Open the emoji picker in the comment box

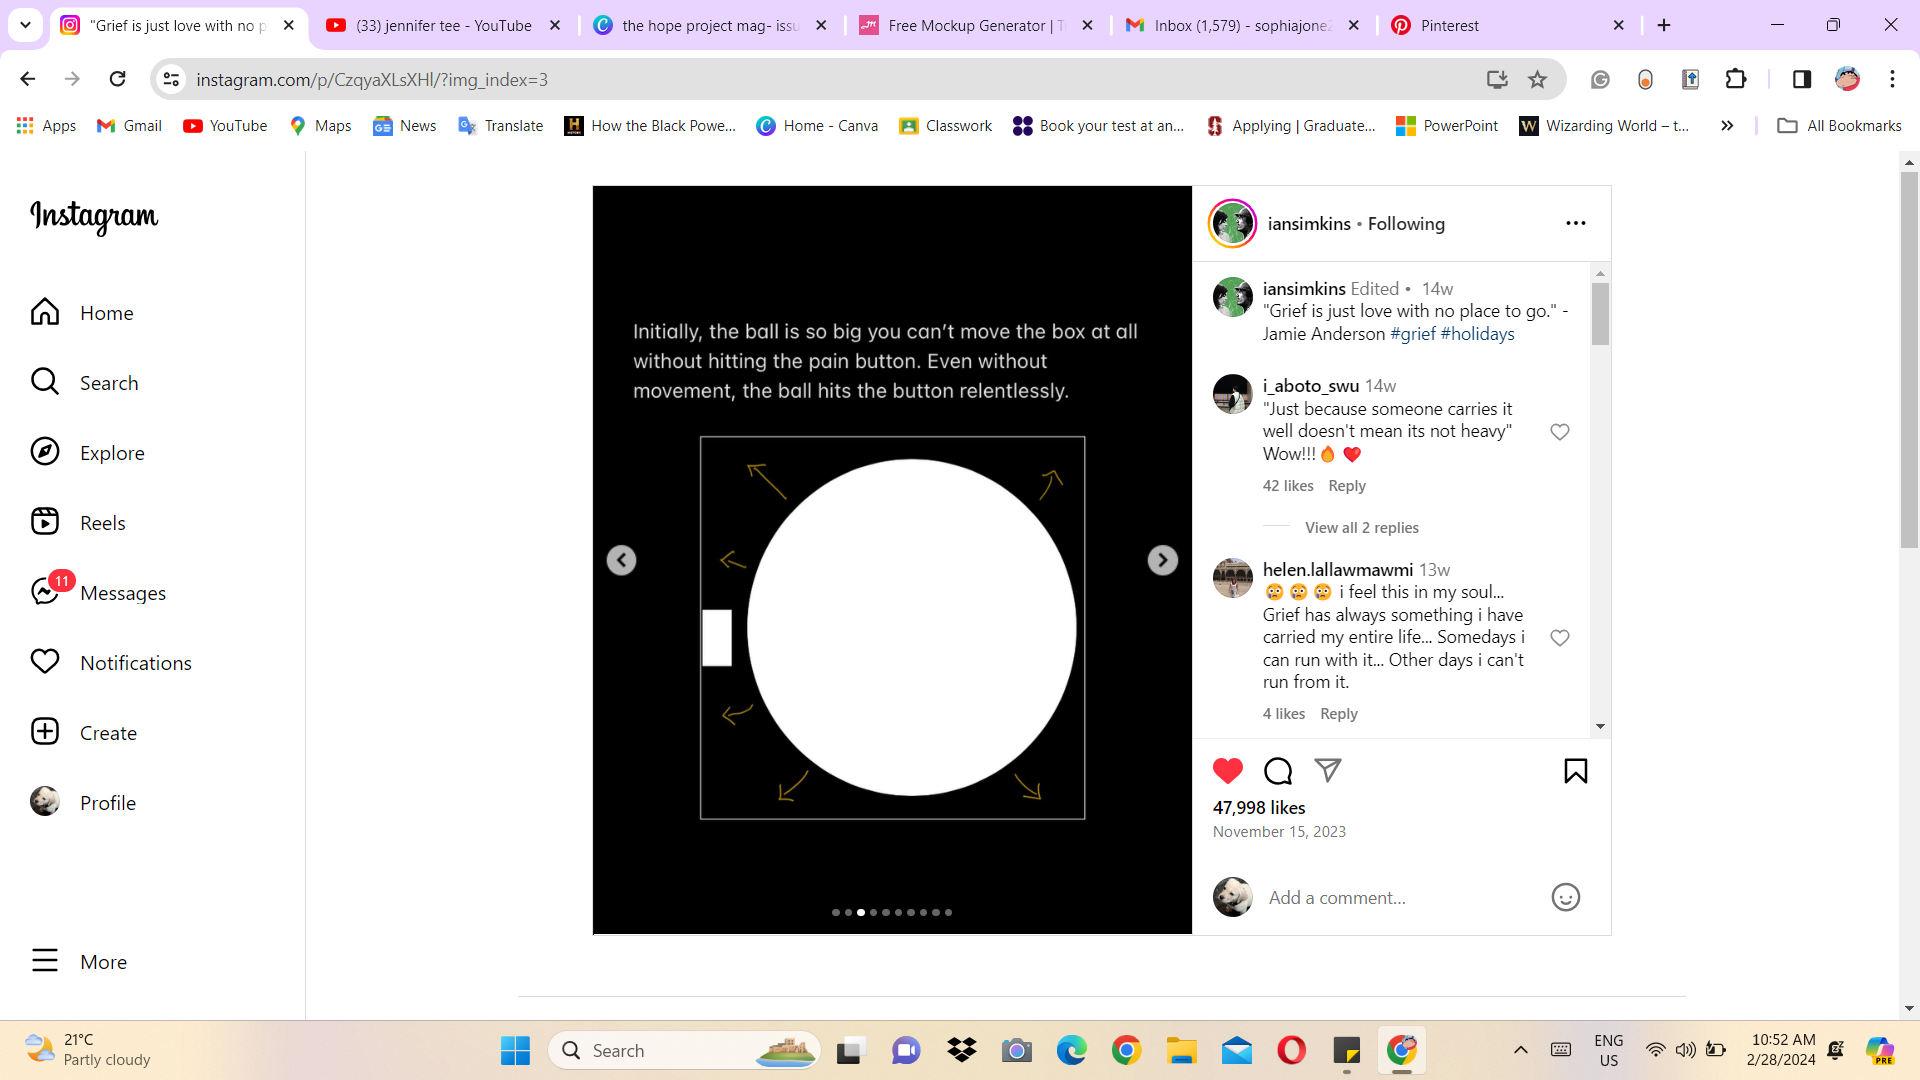tap(1565, 897)
